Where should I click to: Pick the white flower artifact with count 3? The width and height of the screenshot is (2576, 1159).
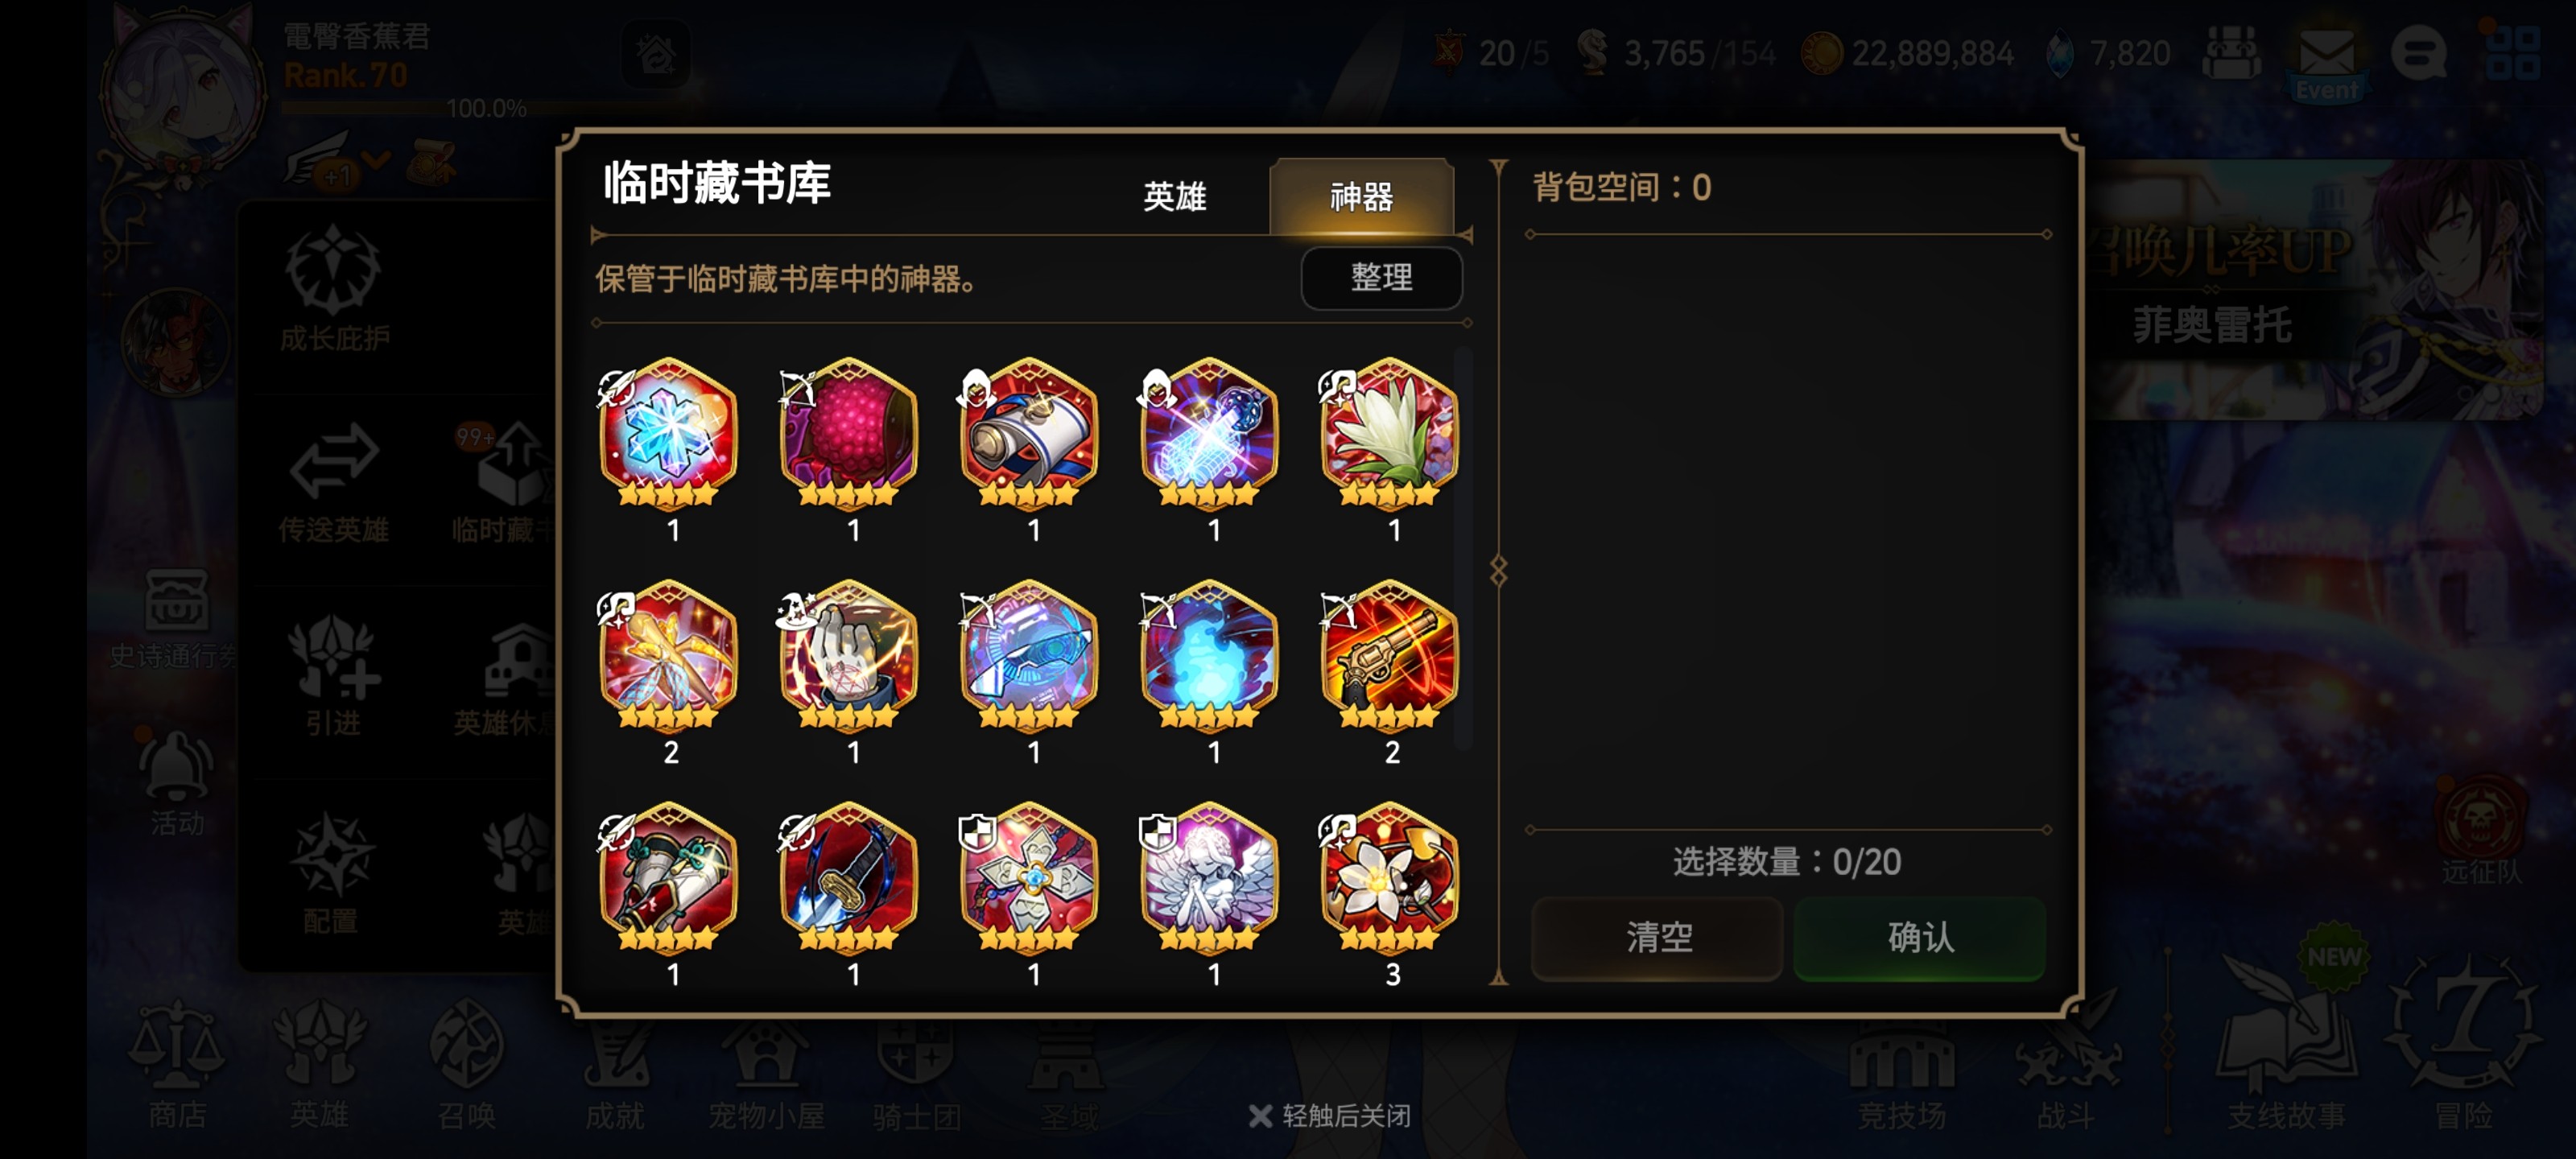(1388, 879)
